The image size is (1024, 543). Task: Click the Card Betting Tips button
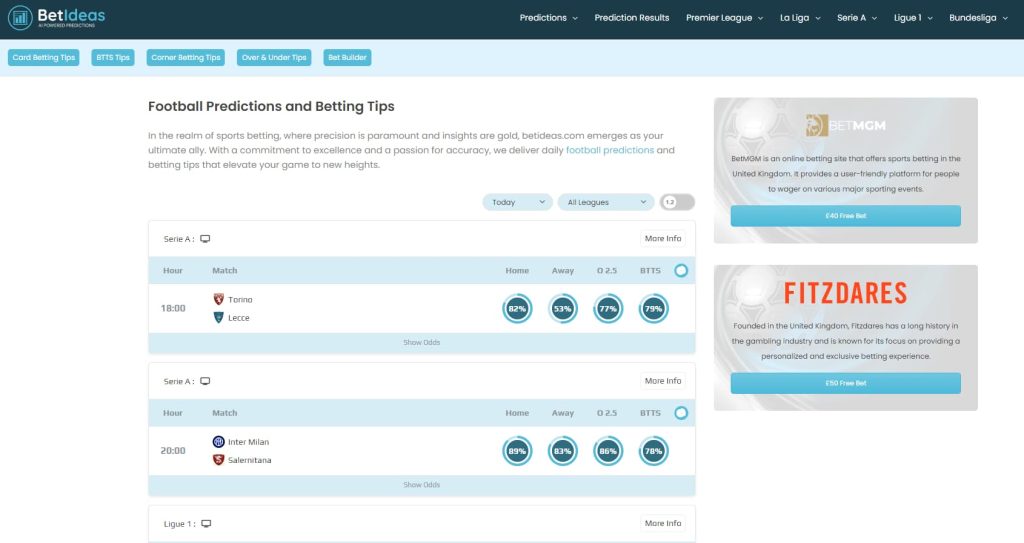tap(44, 58)
